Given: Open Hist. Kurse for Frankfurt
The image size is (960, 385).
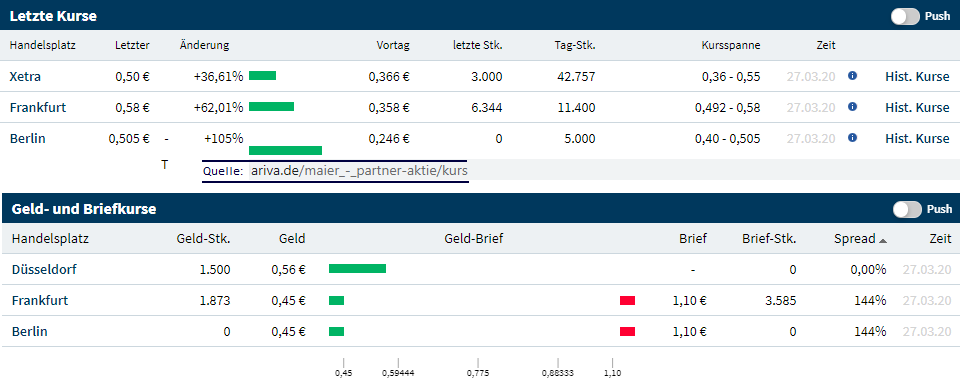Looking at the screenshot, I should pos(917,107).
